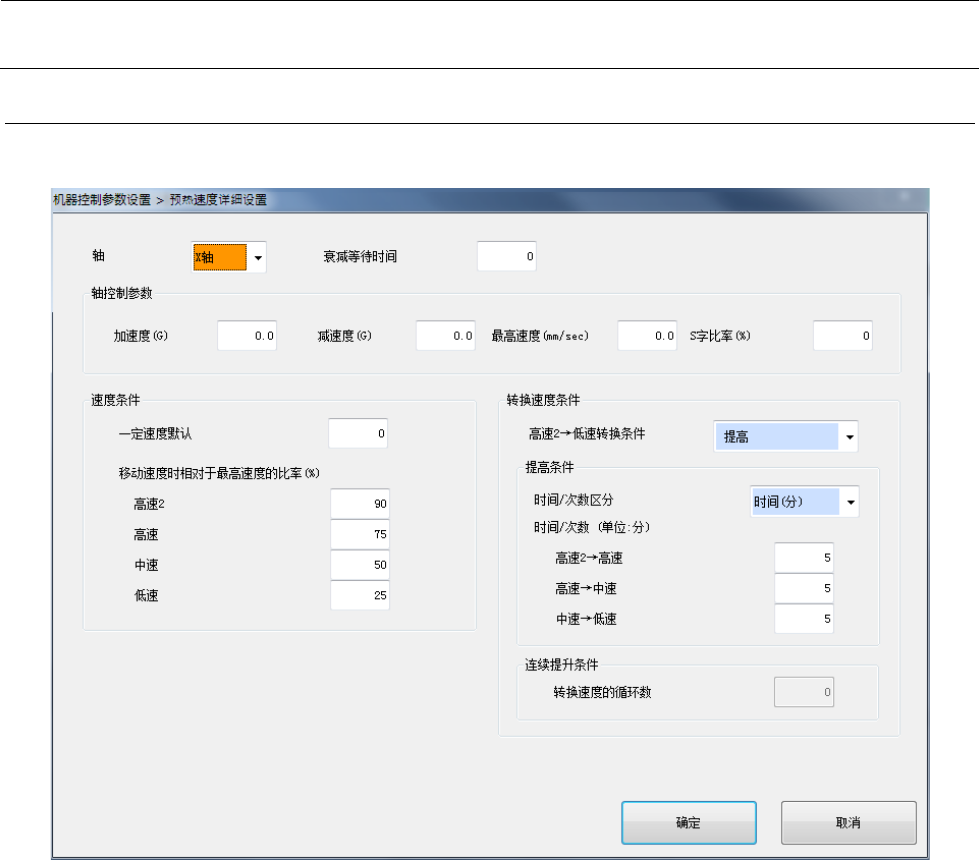Click the 轴控制参数 group label
Screen dimensions: 979x860
[x=122, y=293]
